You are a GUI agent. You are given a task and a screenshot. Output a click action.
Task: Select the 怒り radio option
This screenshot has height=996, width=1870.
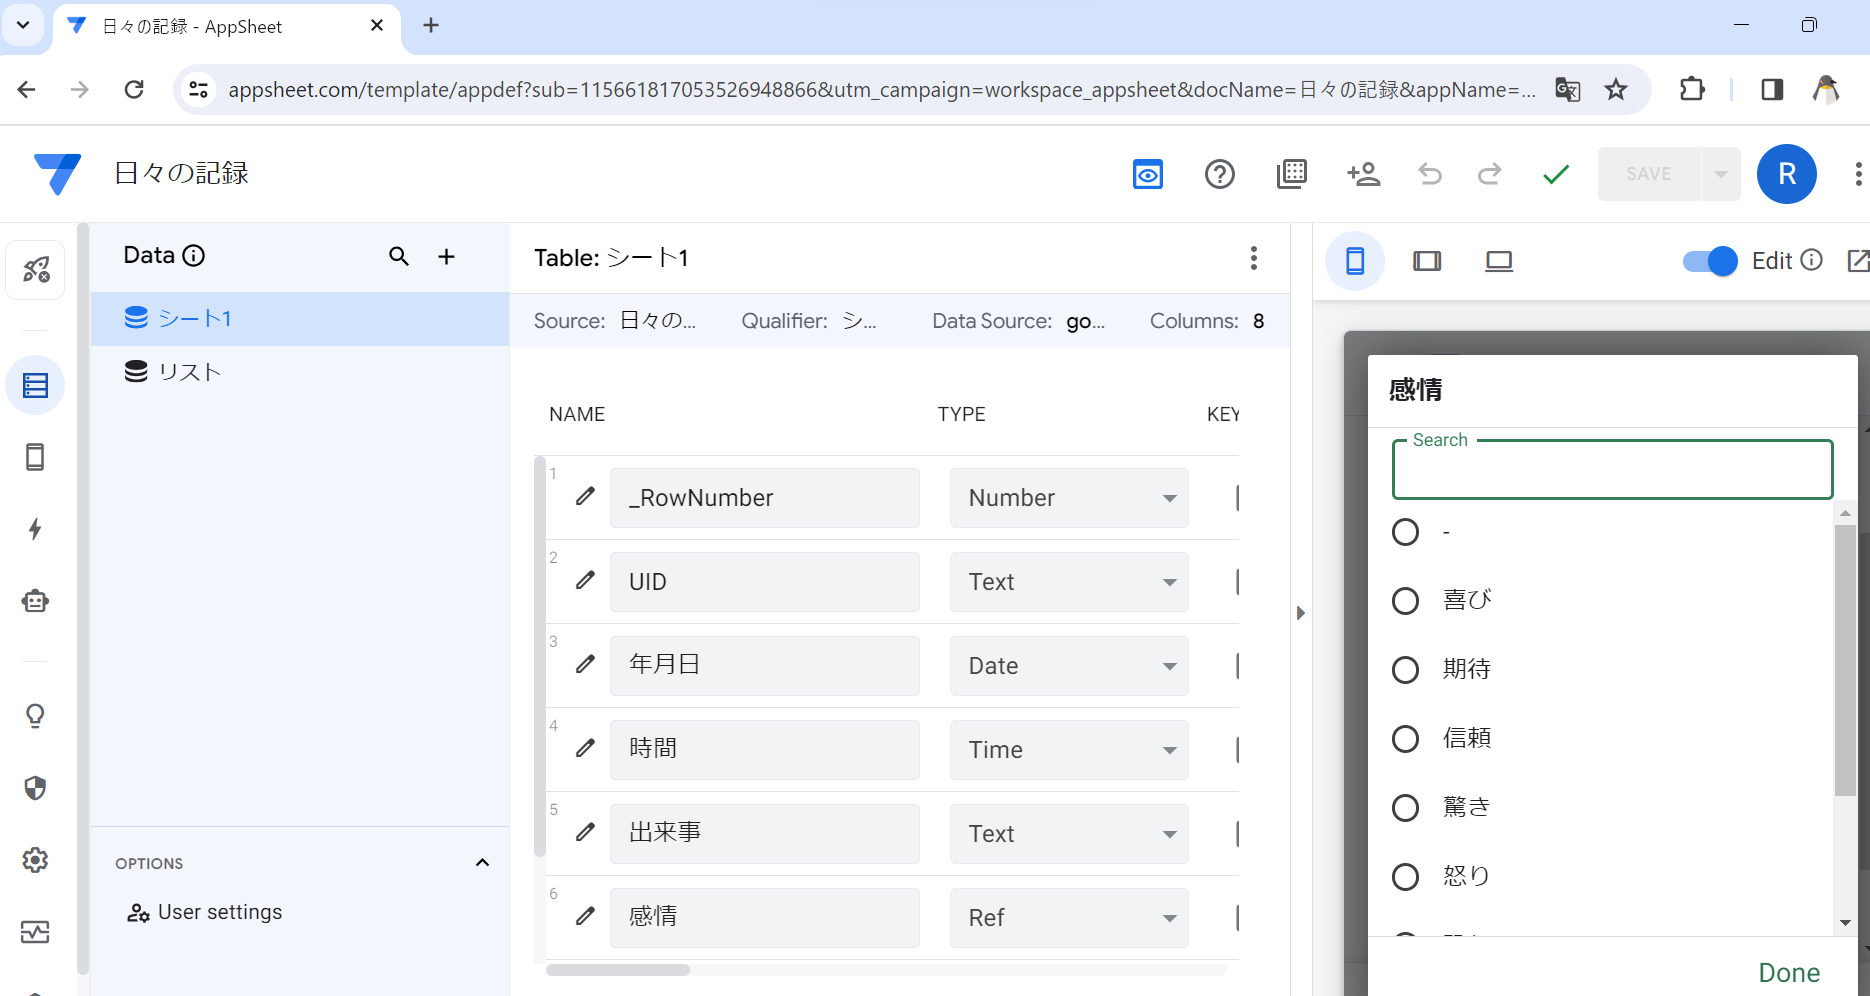[x=1405, y=877]
